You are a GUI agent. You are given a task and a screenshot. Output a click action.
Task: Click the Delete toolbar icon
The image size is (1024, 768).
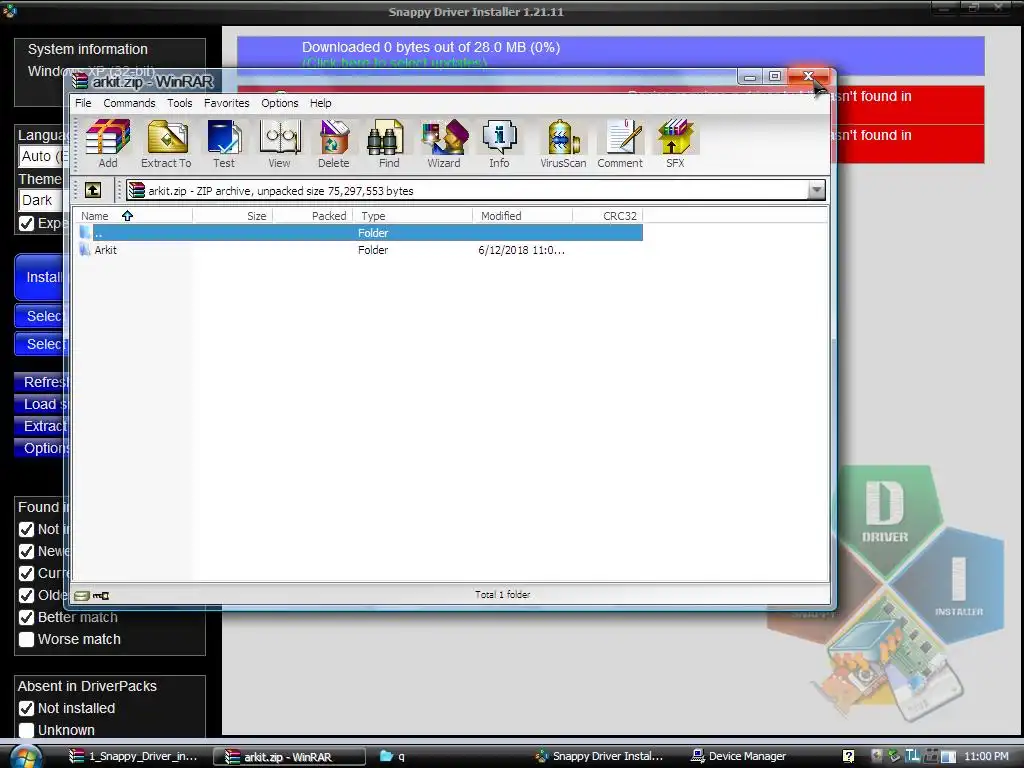(x=334, y=144)
